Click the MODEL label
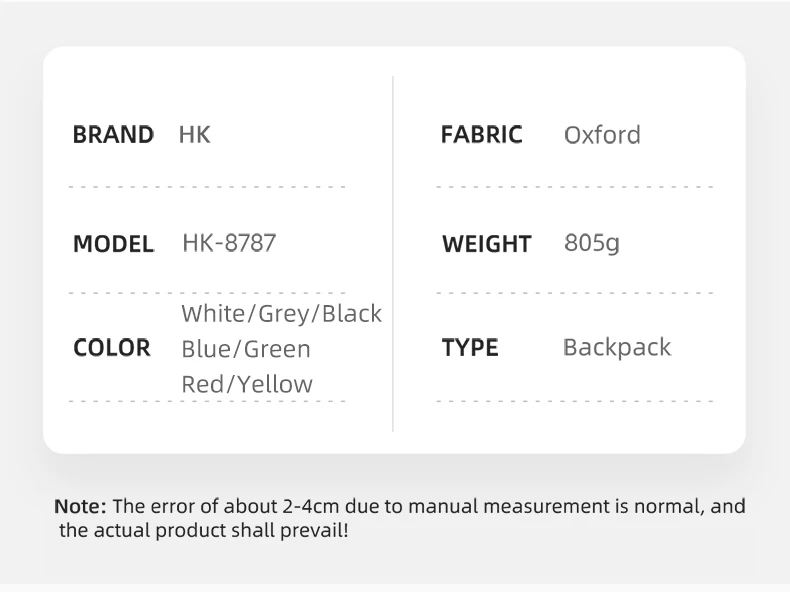The width and height of the screenshot is (790, 592). click(x=113, y=243)
